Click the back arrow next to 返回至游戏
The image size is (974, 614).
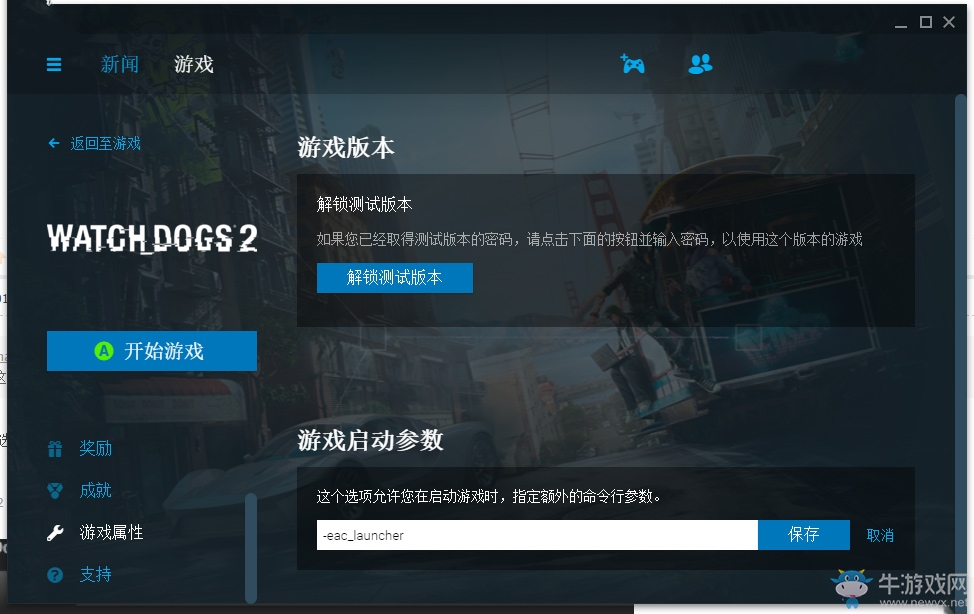(x=54, y=144)
